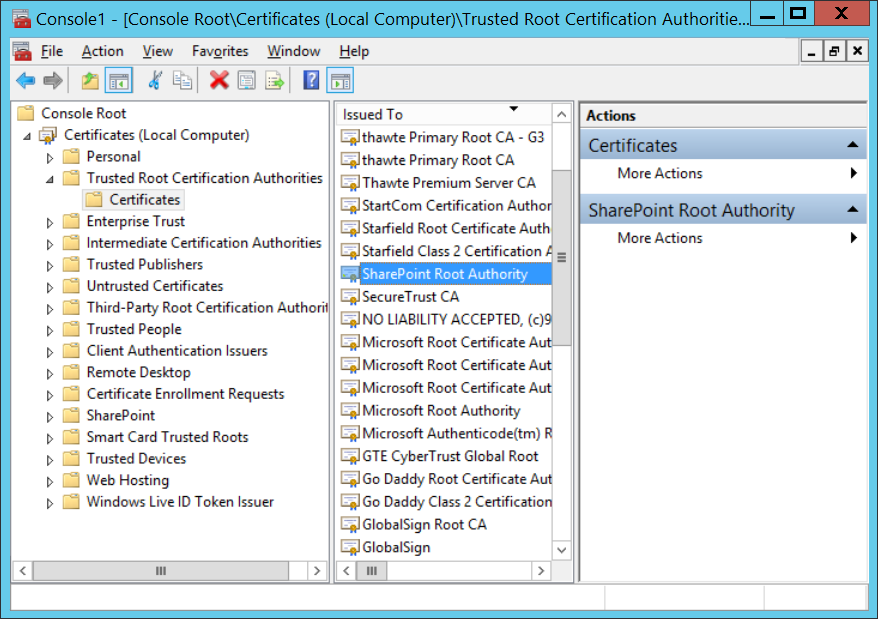Click certificate icon of StartCom Certification Authority
The height and width of the screenshot is (619, 878).
(350, 206)
